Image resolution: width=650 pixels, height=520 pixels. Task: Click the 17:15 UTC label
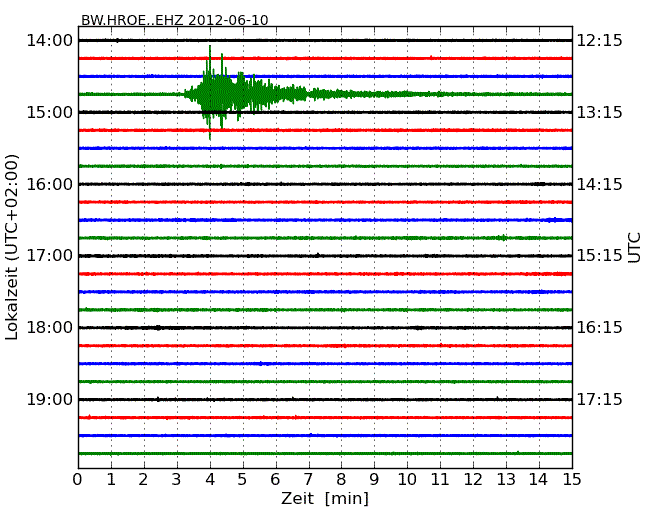click(600, 399)
